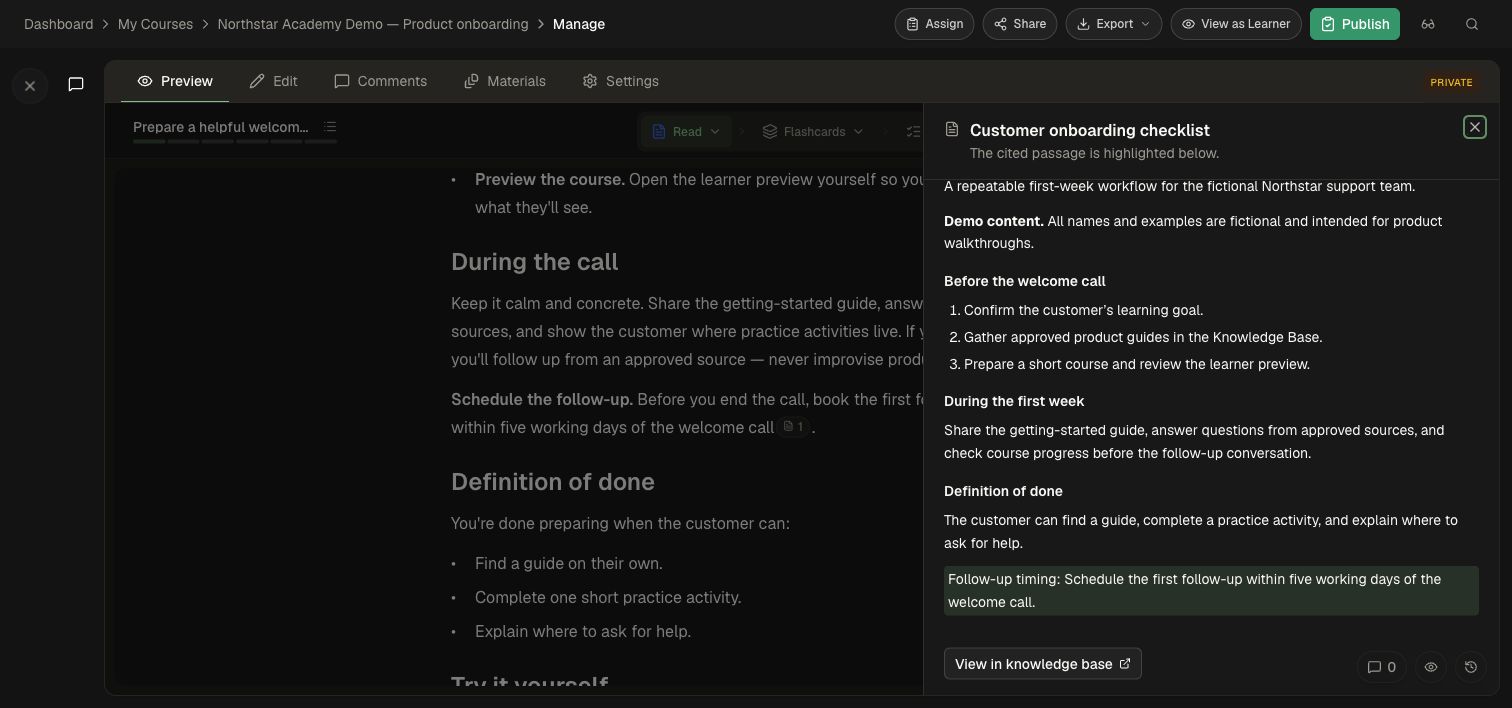The width and height of the screenshot is (1512, 708).
Task: Select the Manage breadcrumb
Action: tap(579, 24)
